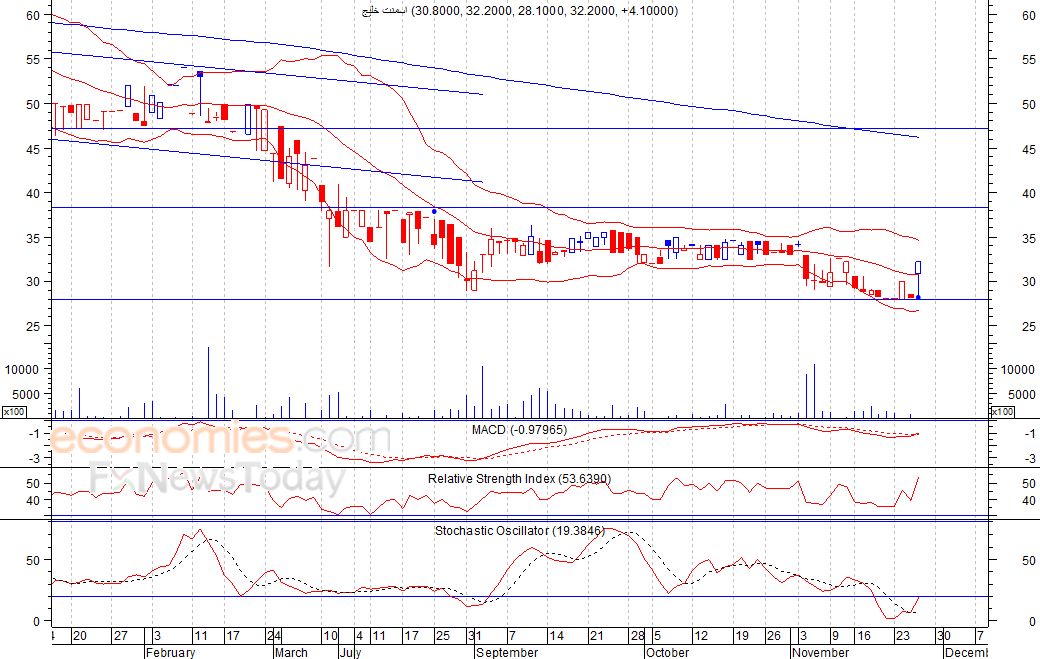Click the March month label on time axis

click(291, 652)
